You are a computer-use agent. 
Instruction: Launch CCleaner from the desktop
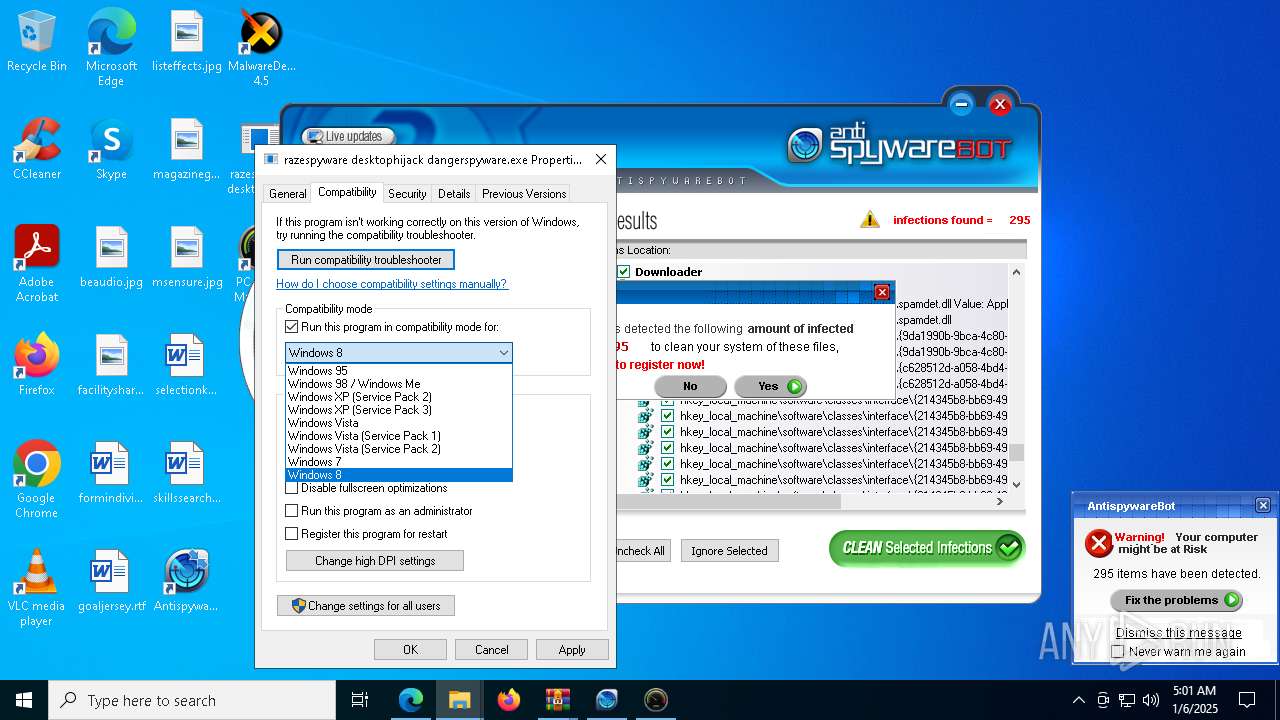tap(37, 149)
